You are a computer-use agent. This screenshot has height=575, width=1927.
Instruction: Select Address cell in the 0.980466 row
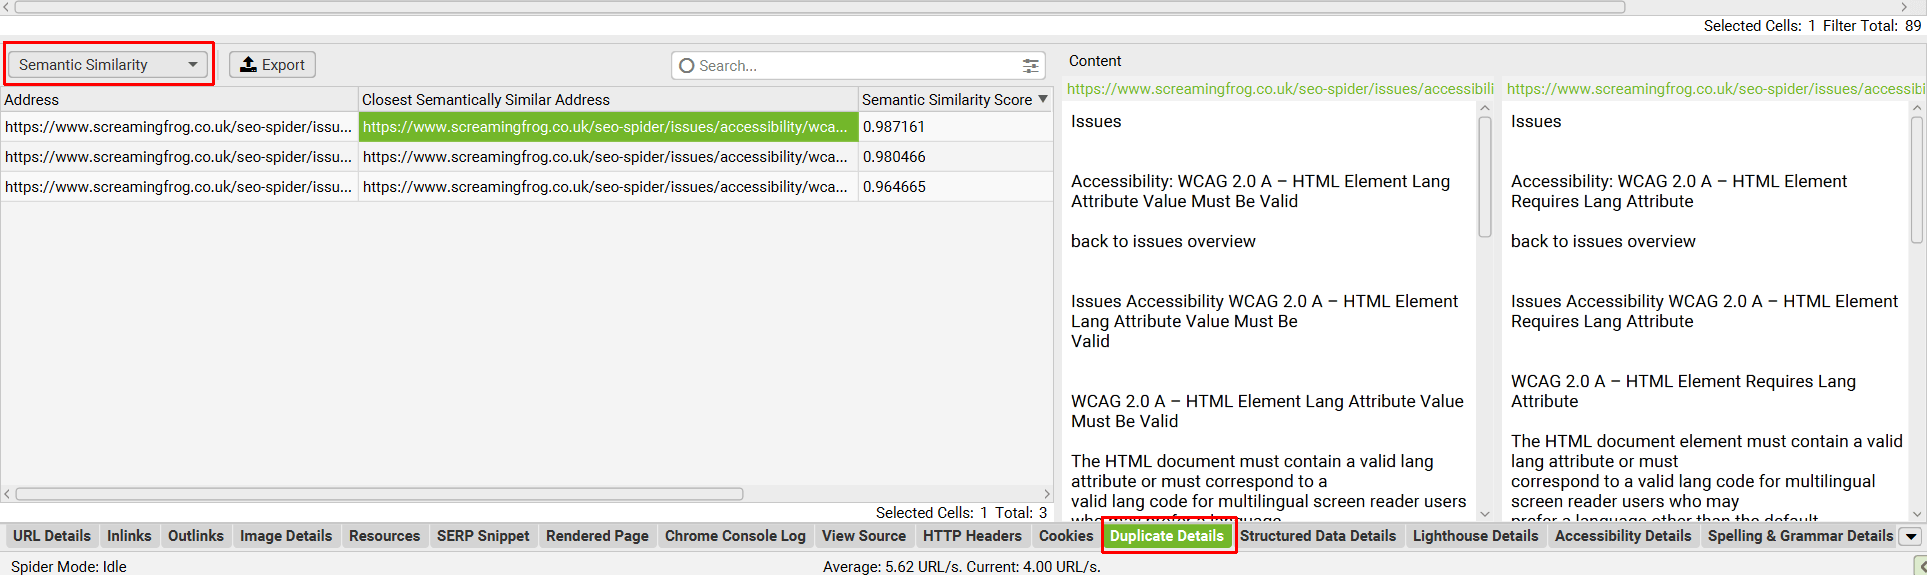point(179,157)
